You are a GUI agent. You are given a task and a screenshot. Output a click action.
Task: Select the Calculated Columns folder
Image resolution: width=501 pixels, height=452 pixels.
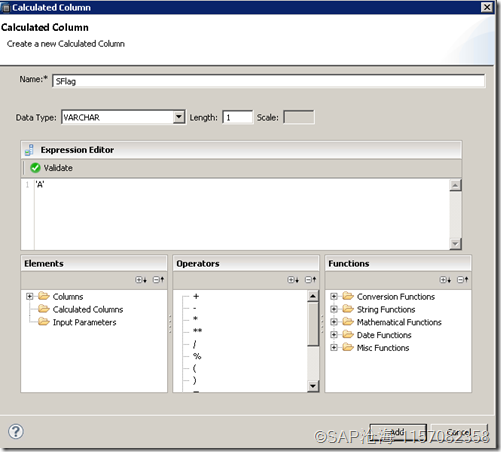tap(88, 309)
